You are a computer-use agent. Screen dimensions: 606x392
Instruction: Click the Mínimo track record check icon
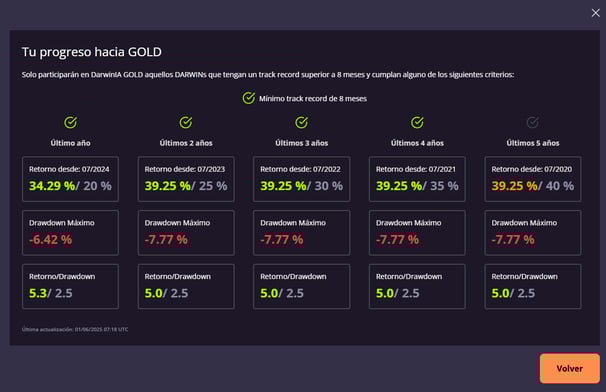(x=249, y=98)
